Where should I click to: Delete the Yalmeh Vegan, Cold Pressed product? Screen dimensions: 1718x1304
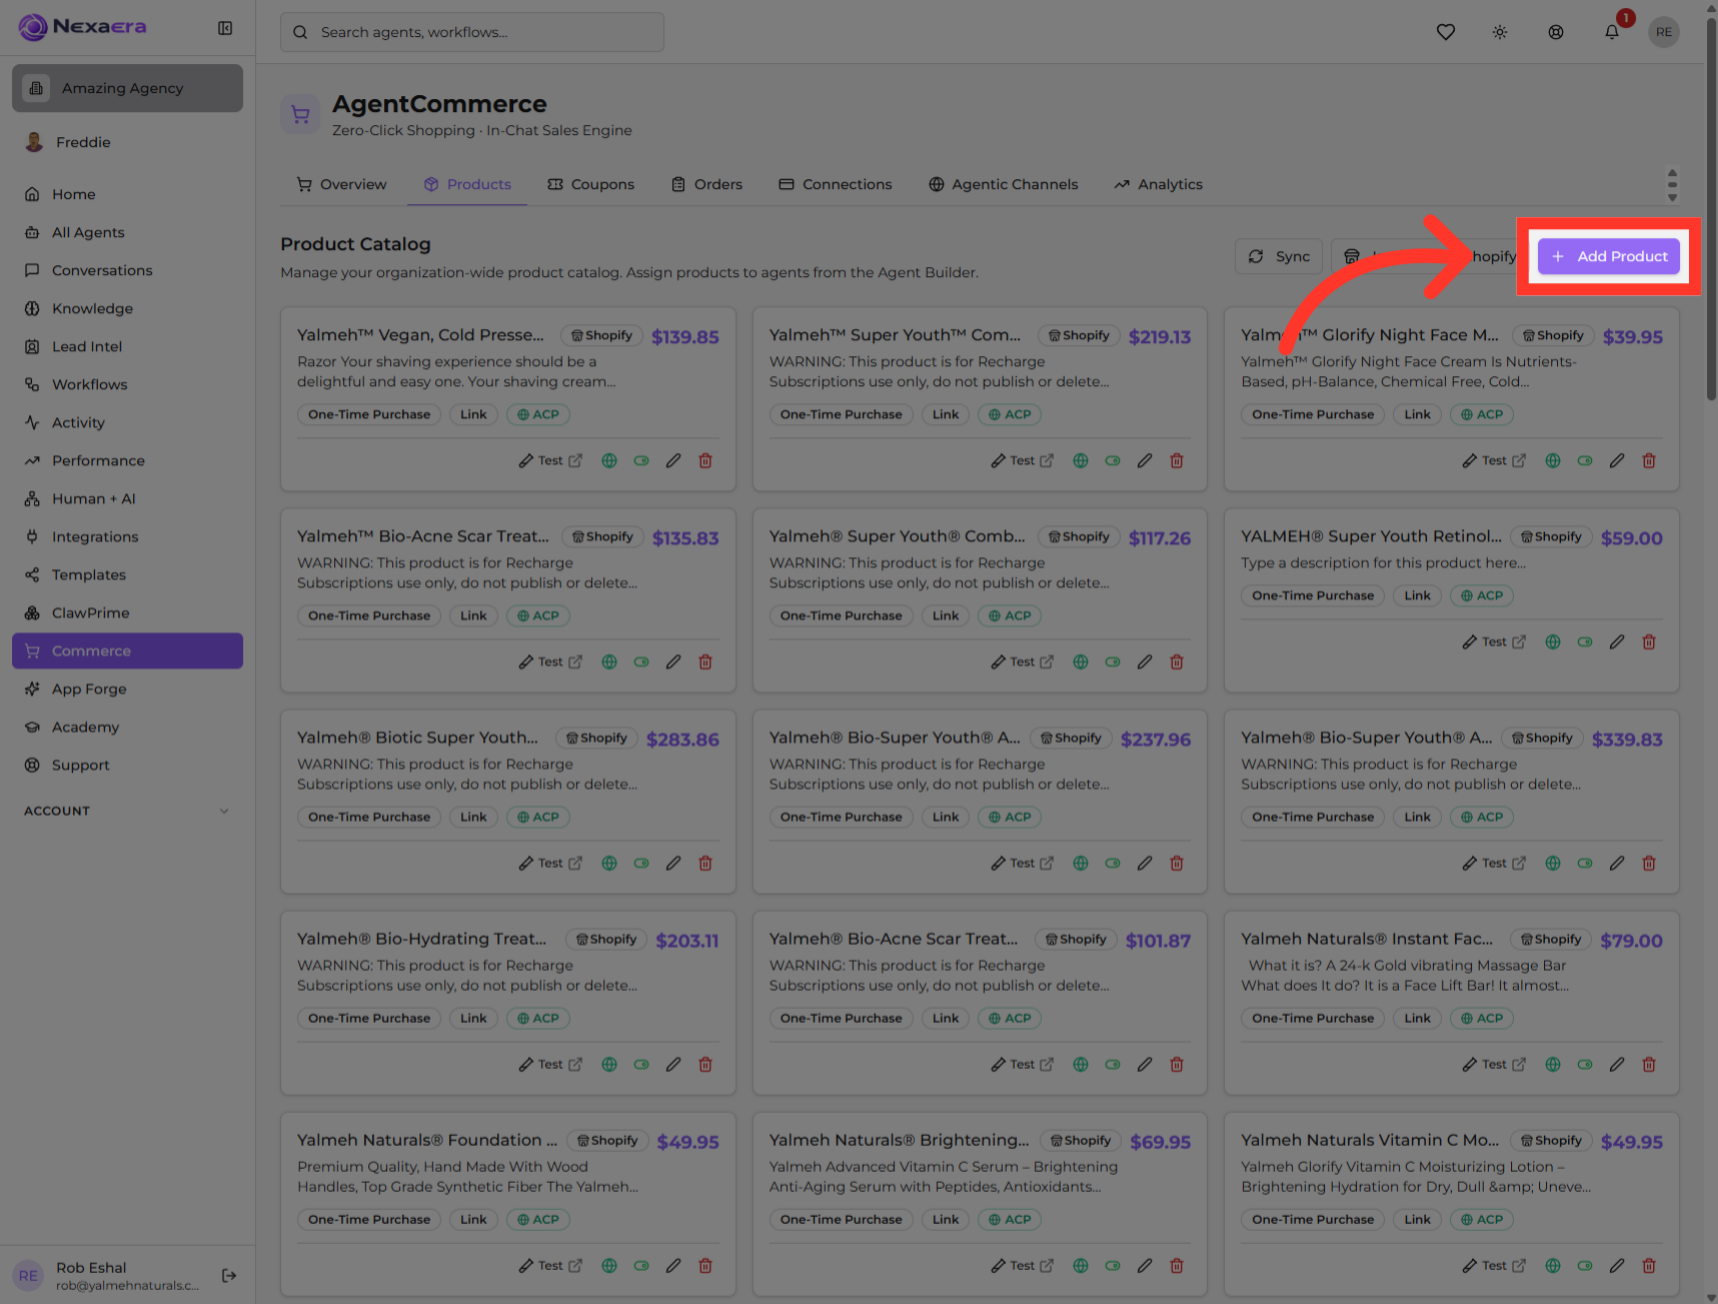705,461
